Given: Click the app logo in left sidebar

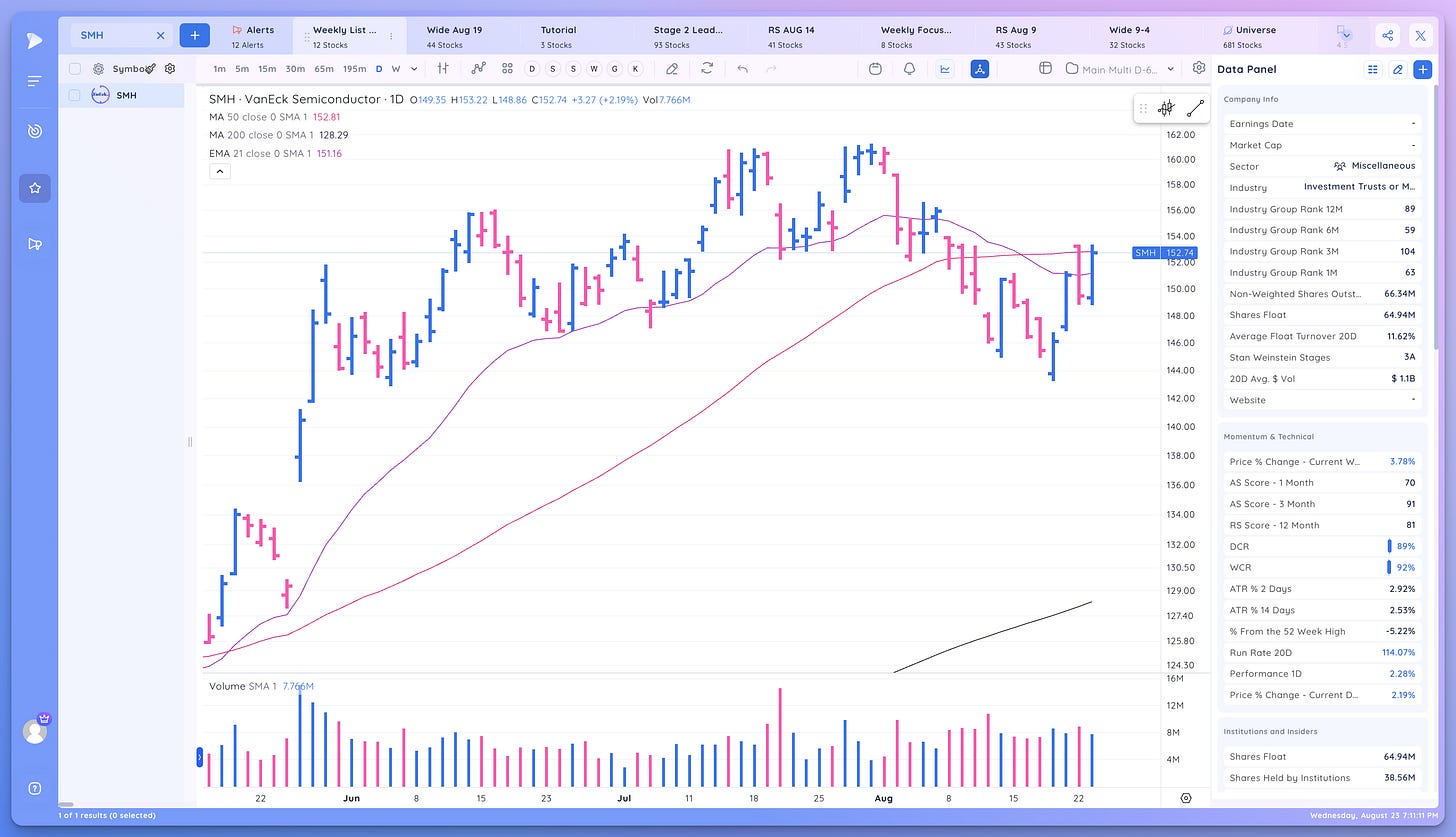Looking at the screenshot, I should 35,40.
